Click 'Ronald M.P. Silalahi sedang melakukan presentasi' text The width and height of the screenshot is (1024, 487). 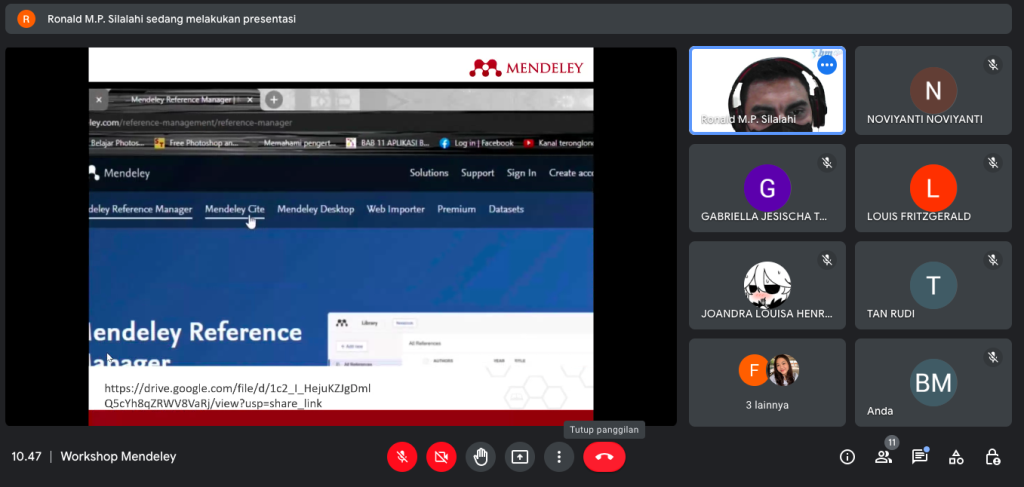pos(171,19)
